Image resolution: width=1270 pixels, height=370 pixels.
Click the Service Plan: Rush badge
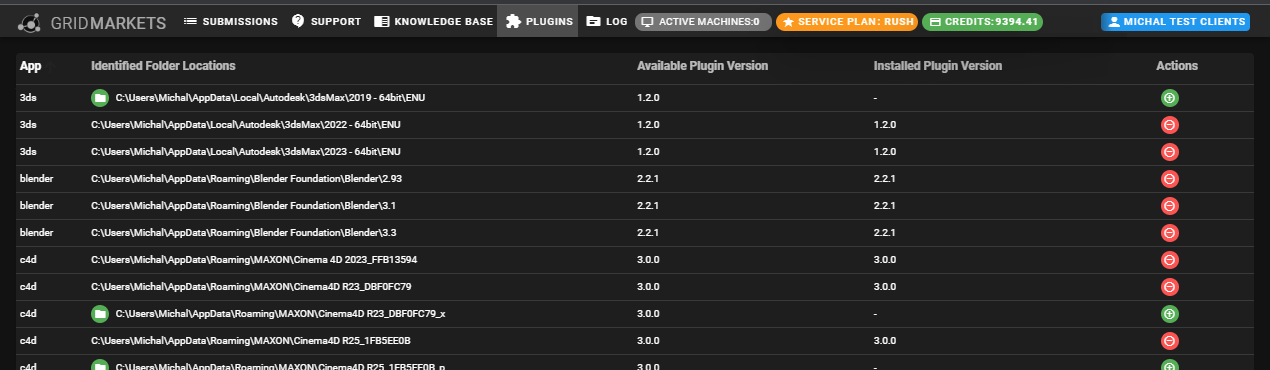[x=847, y=21]
